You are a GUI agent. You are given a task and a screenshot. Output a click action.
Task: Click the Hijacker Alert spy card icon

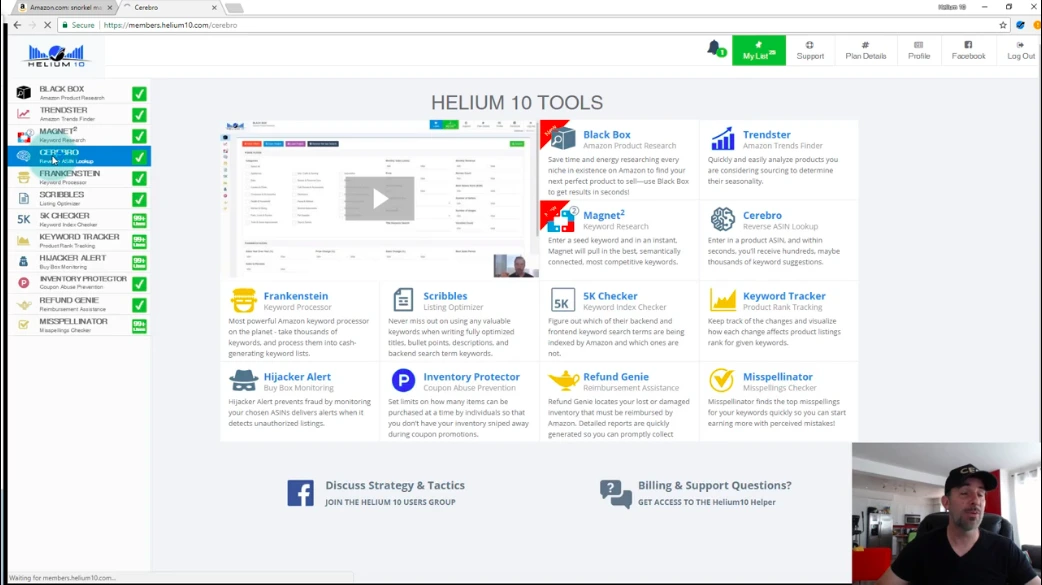[x=243, y=381]
